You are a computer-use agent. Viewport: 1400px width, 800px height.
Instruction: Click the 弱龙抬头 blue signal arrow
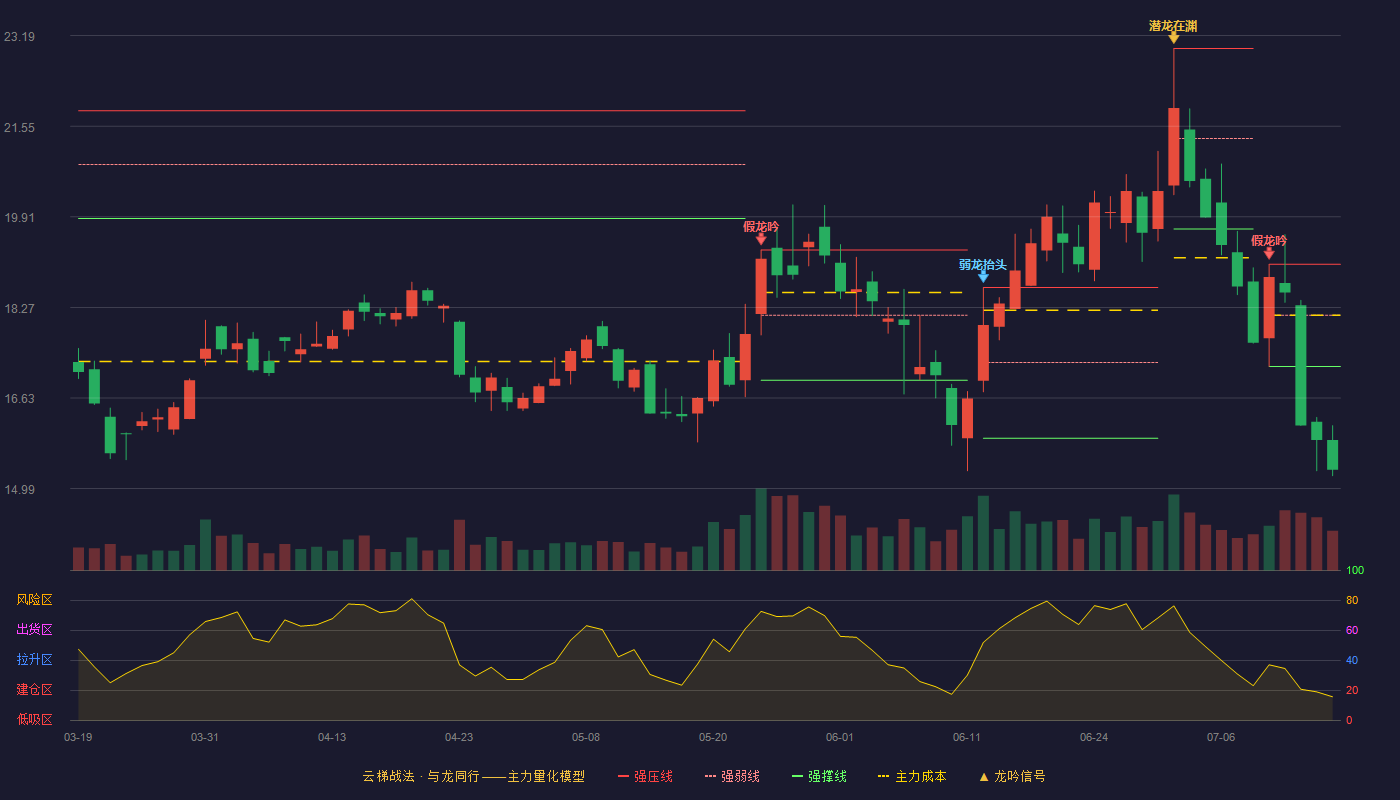click(983, 277)
